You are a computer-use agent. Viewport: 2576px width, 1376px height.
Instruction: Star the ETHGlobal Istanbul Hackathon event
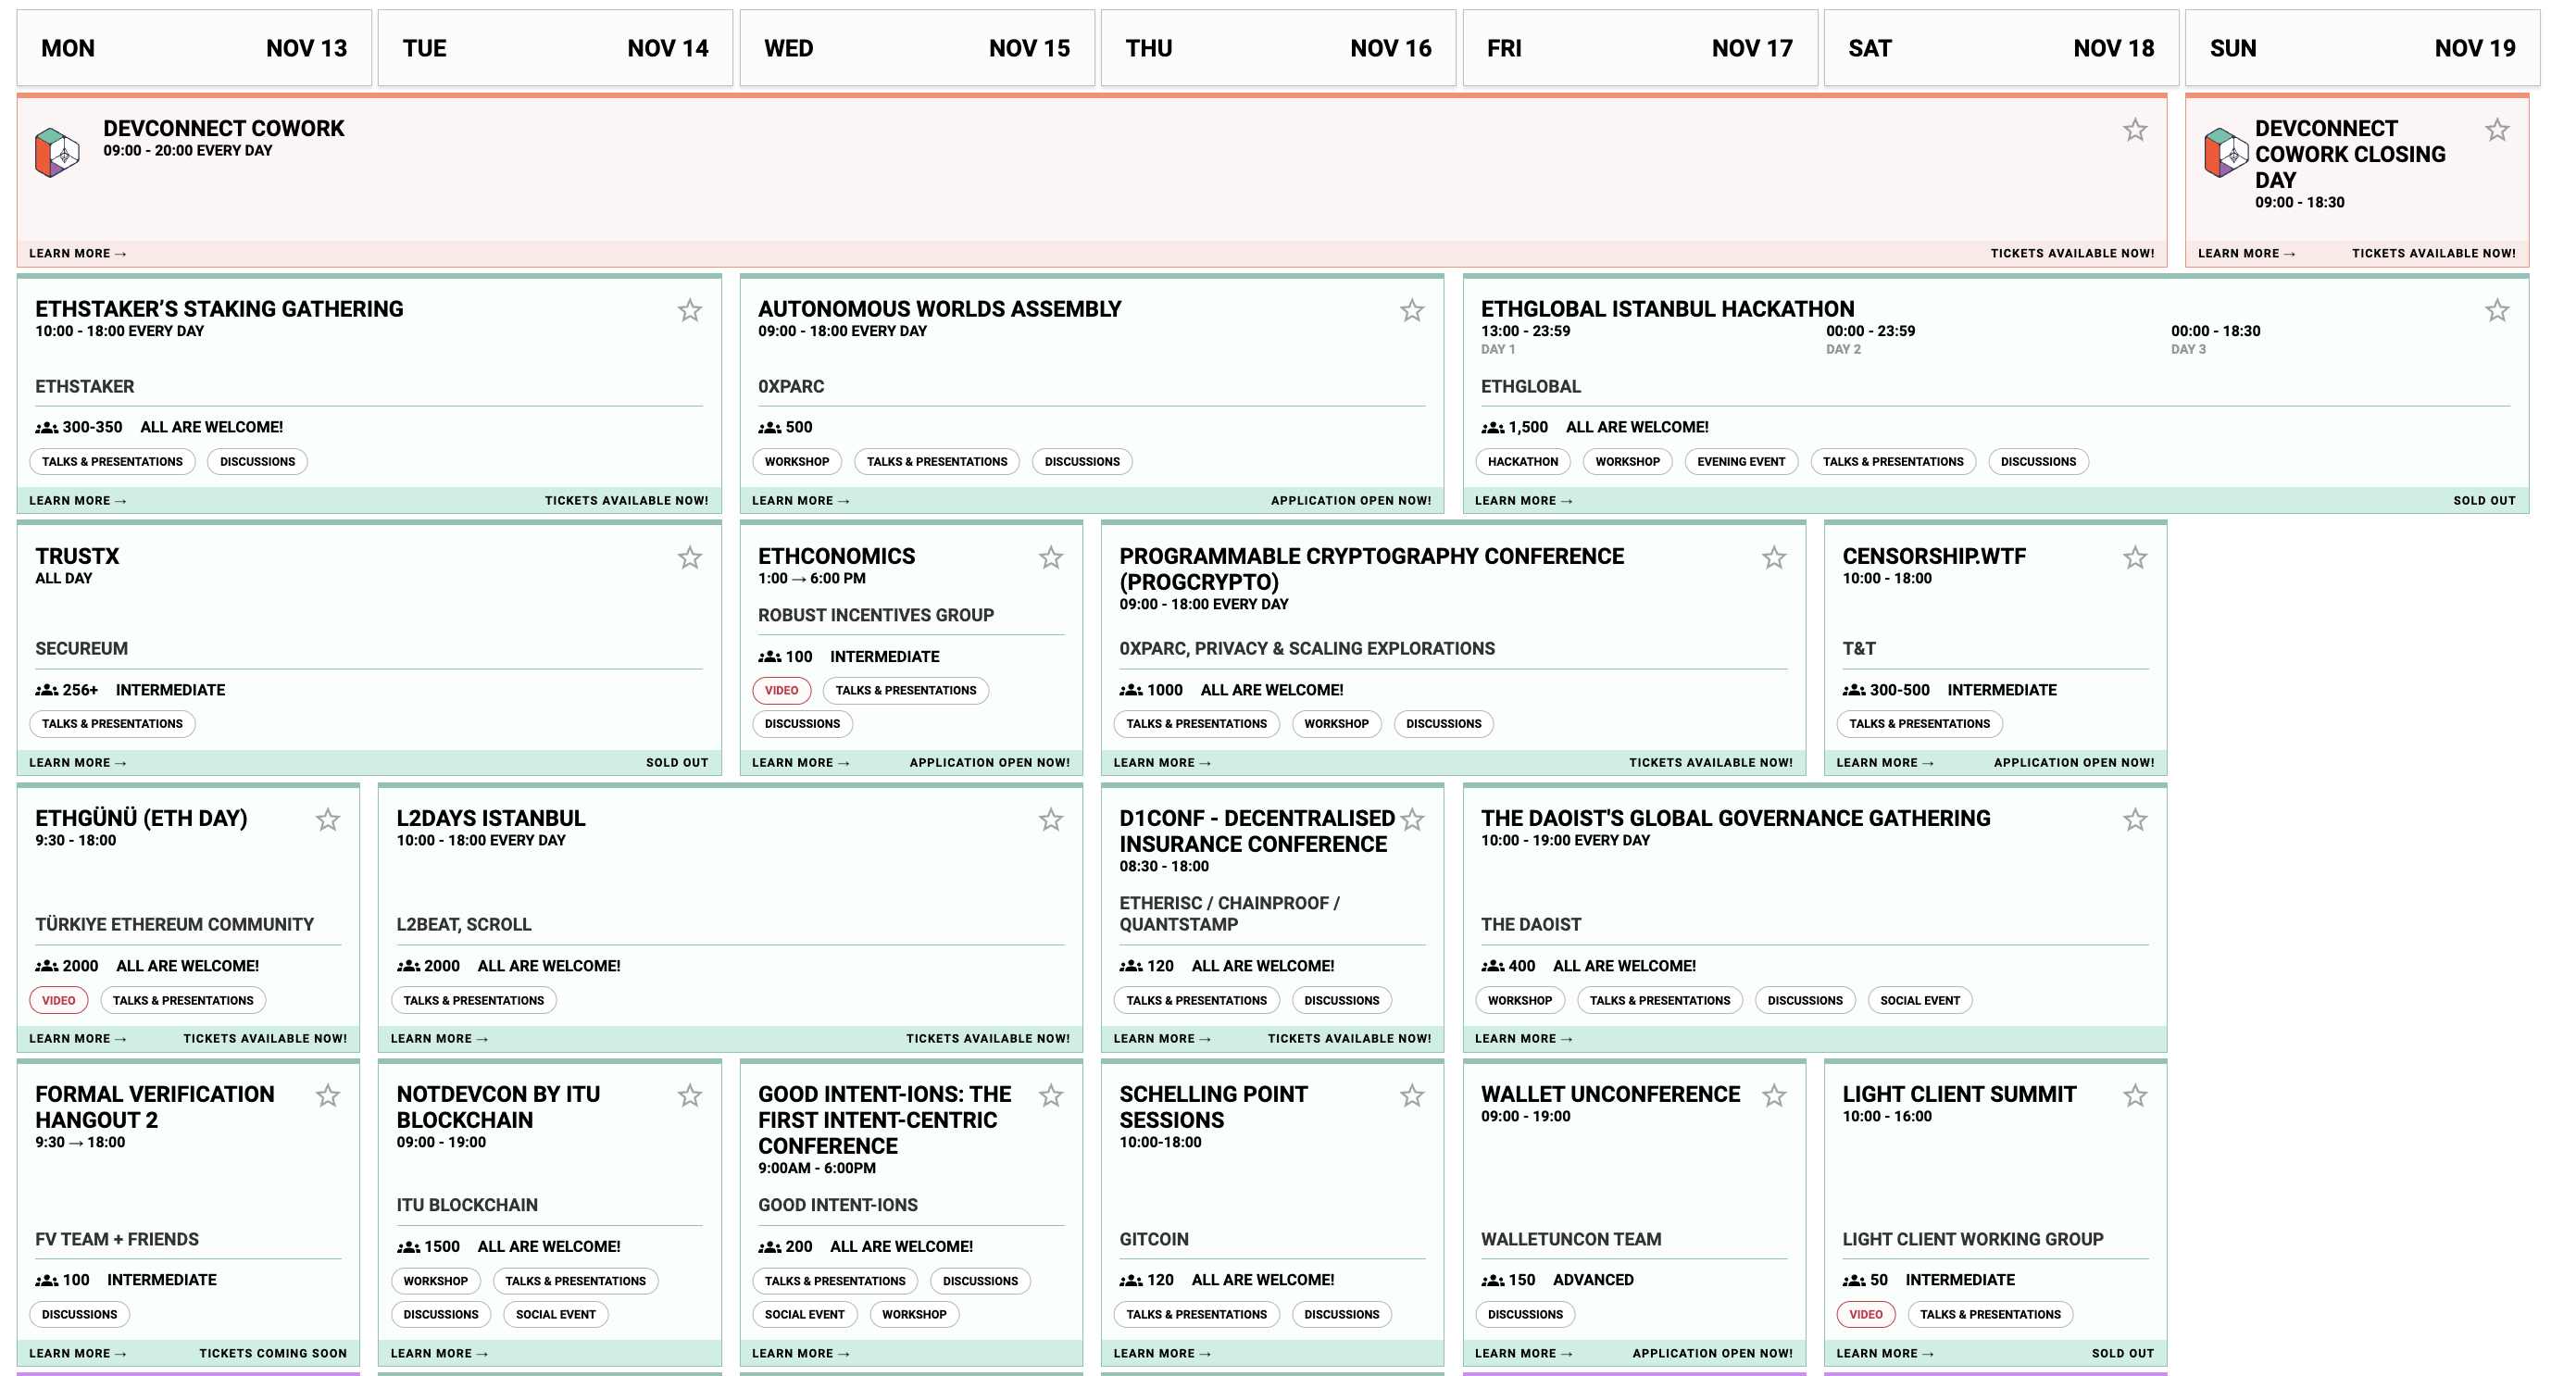tap(2496, 311)
